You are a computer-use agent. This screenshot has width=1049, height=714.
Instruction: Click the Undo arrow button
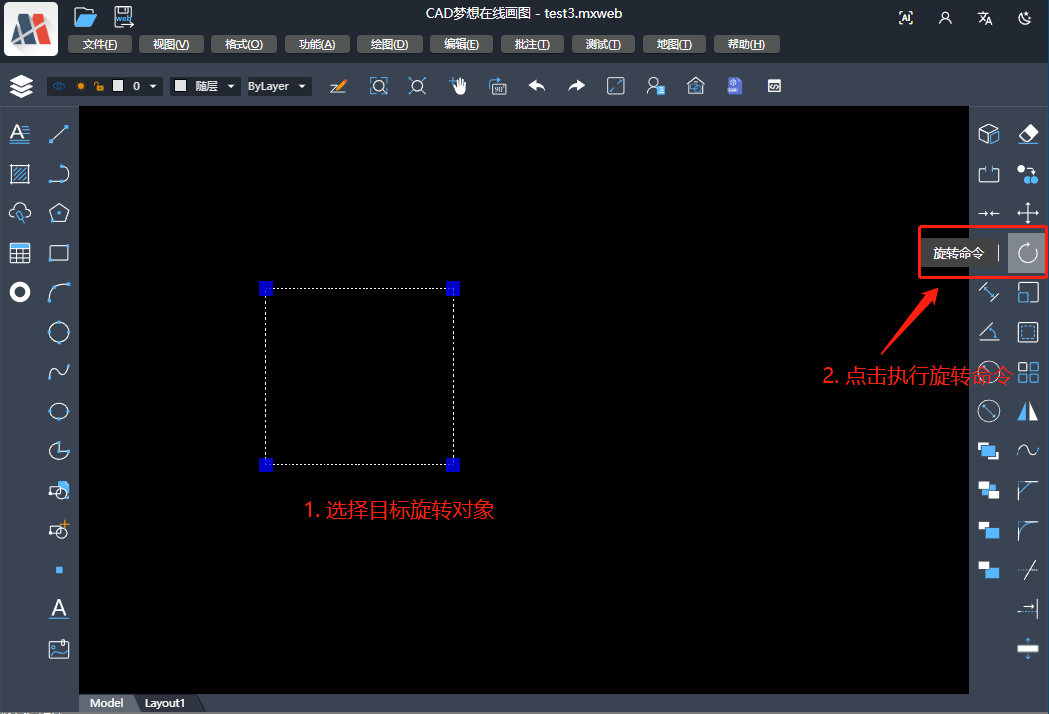click(x=537, y=86)
